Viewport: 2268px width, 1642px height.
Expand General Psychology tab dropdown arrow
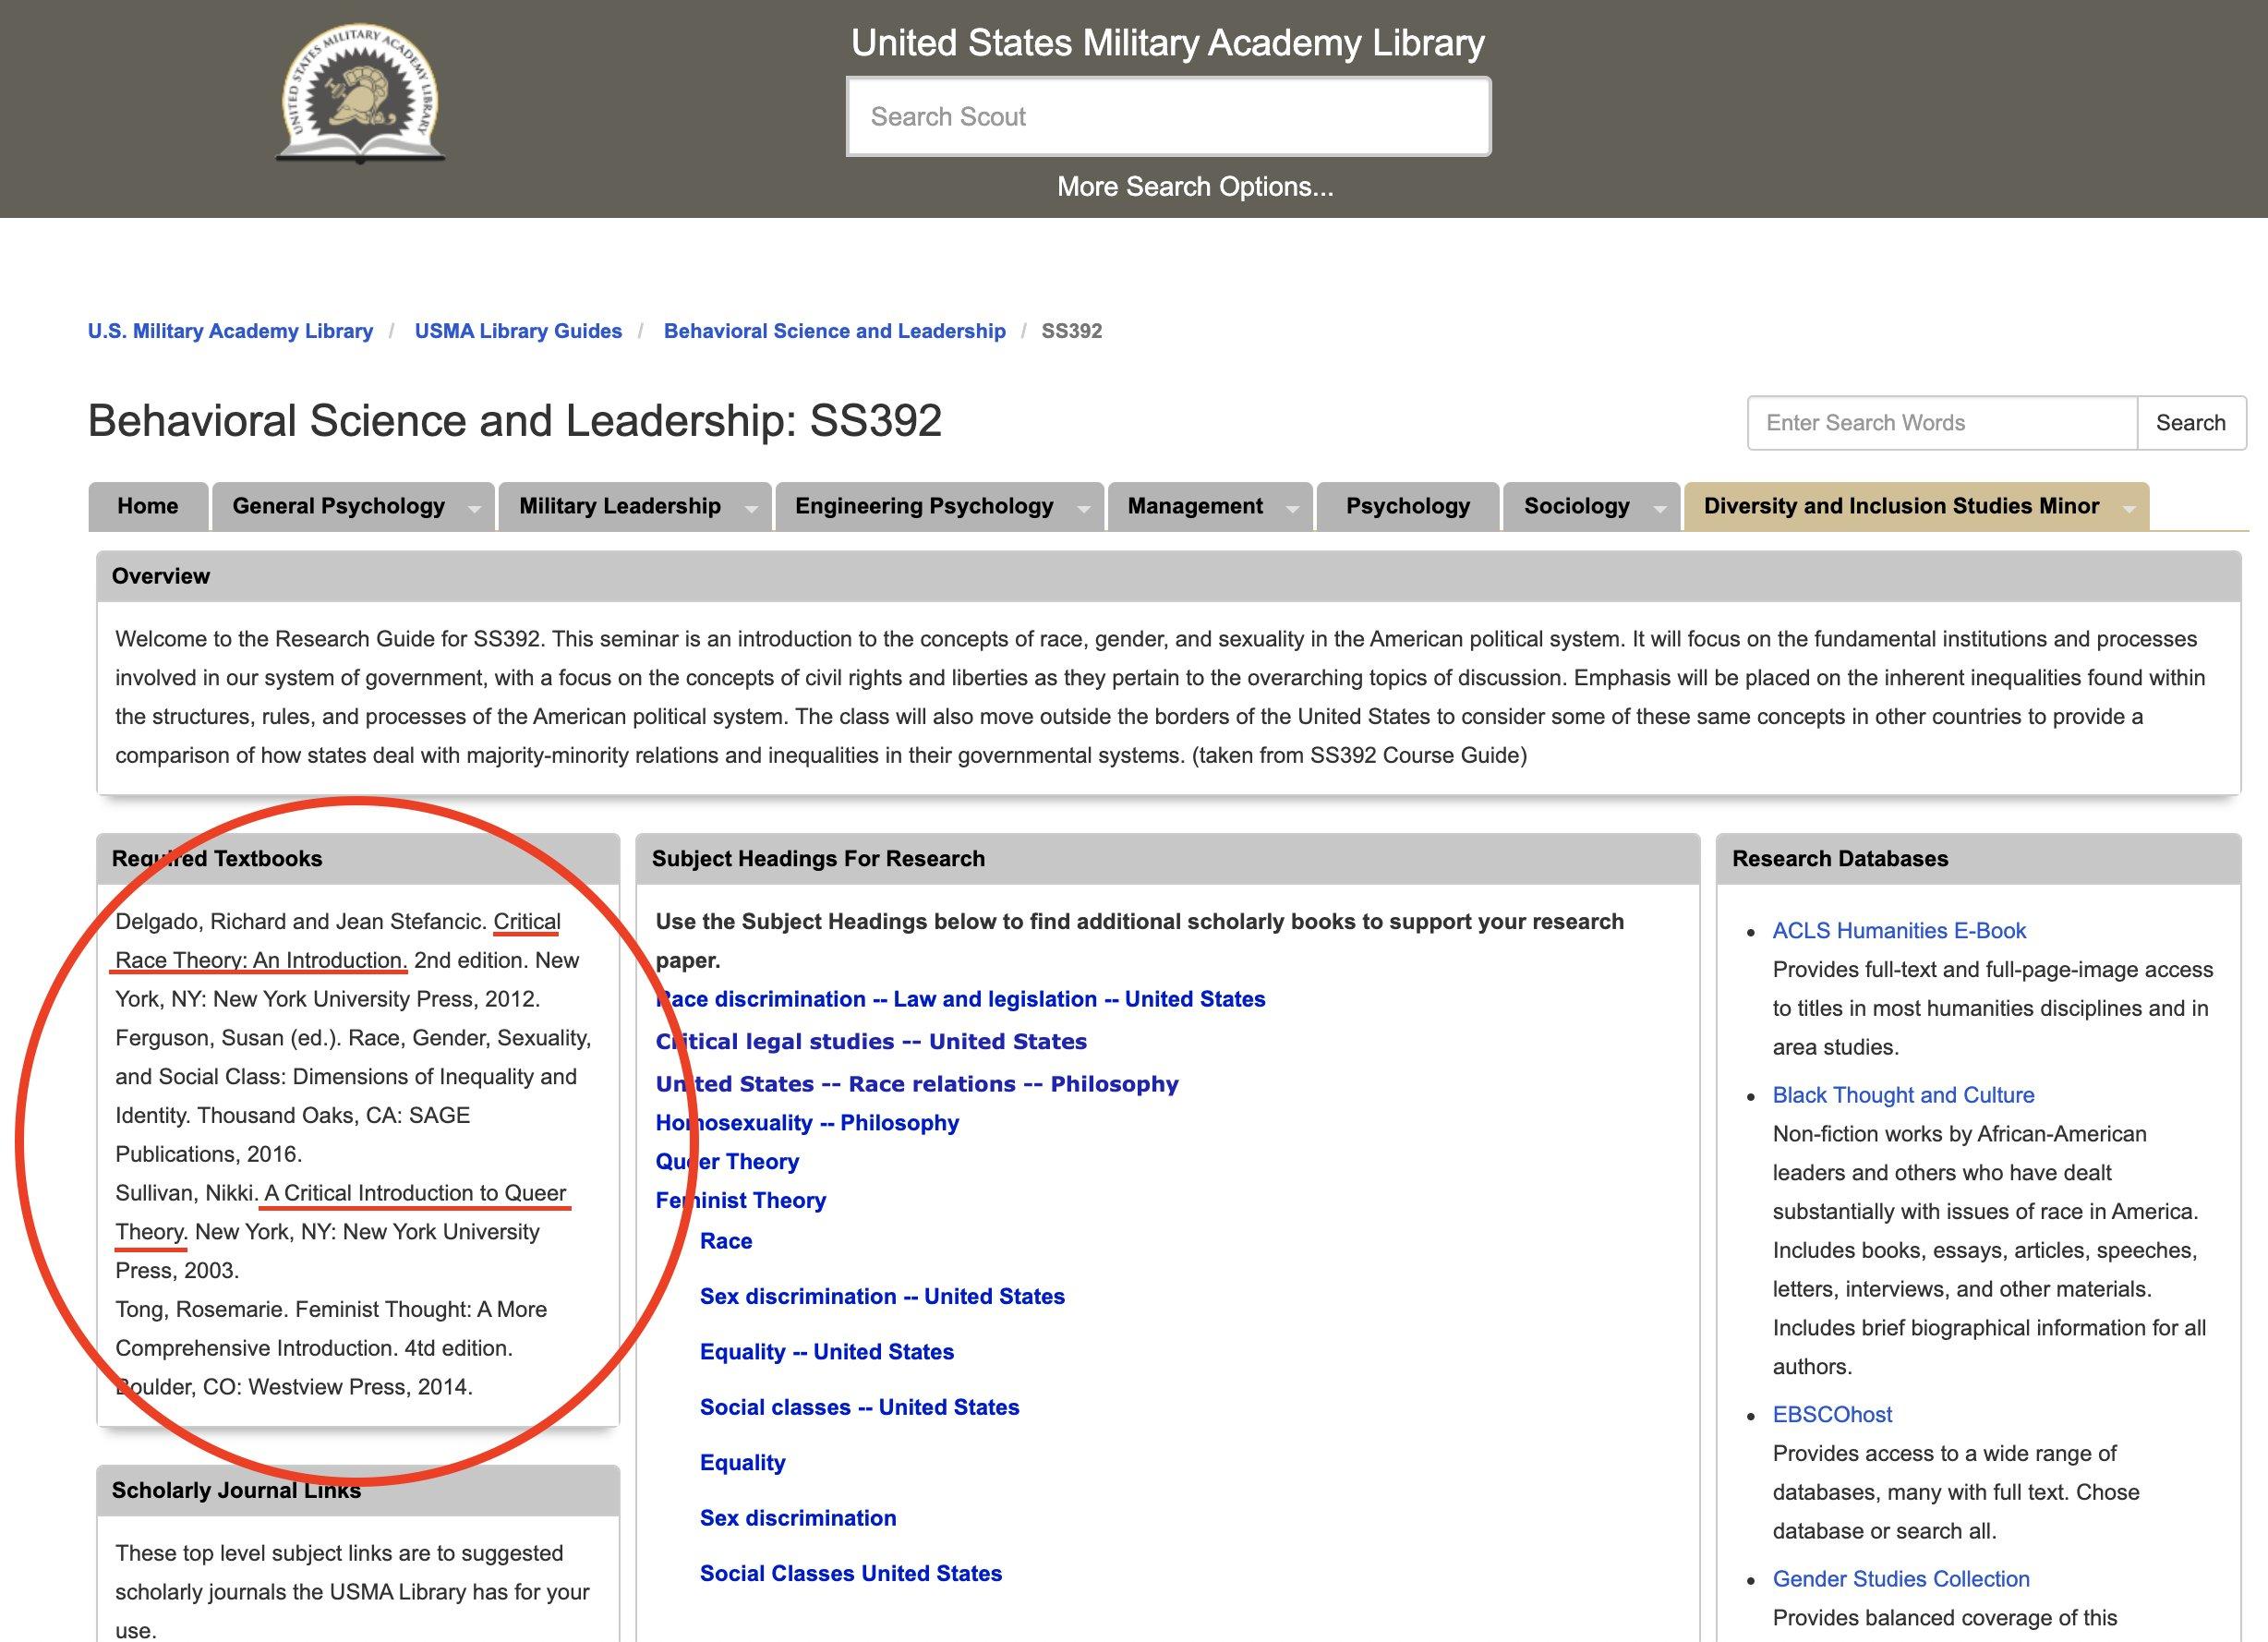pos(475,509)
